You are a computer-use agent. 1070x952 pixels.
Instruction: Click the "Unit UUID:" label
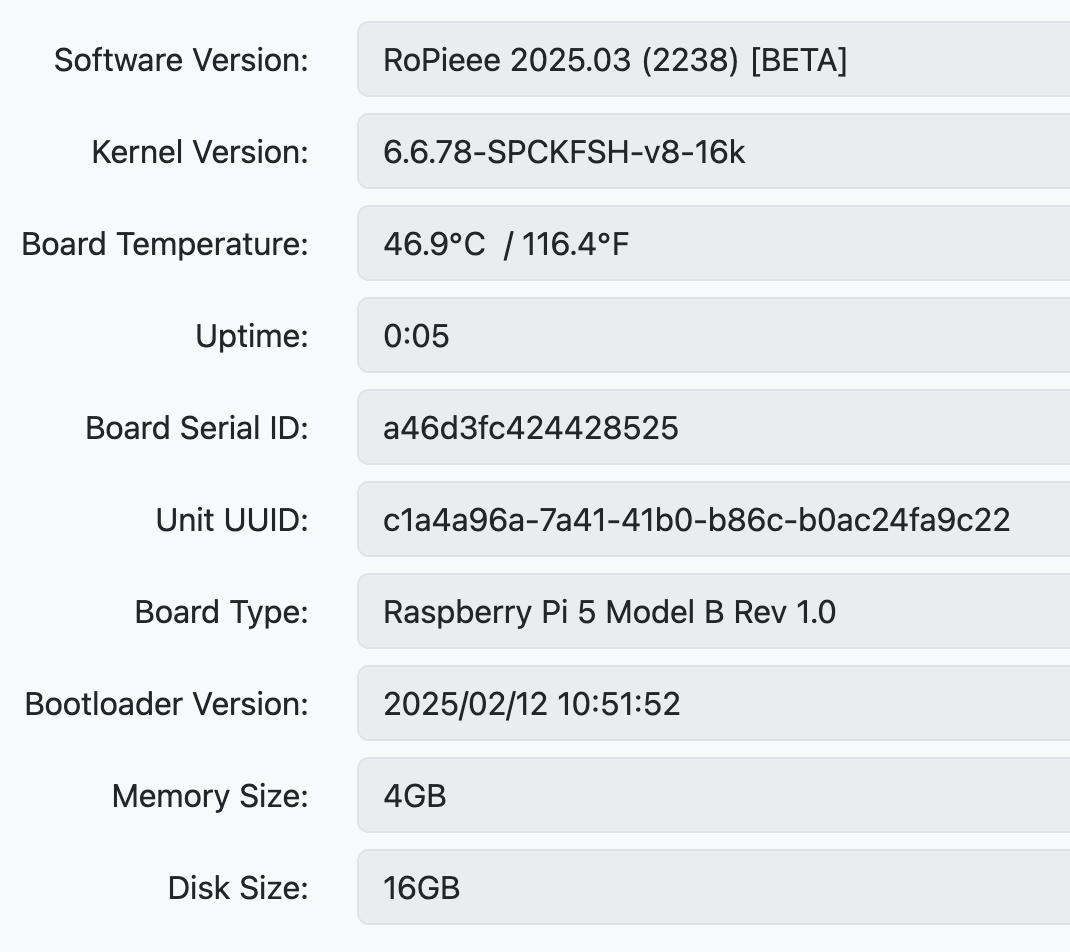click(x=232, y=520)
